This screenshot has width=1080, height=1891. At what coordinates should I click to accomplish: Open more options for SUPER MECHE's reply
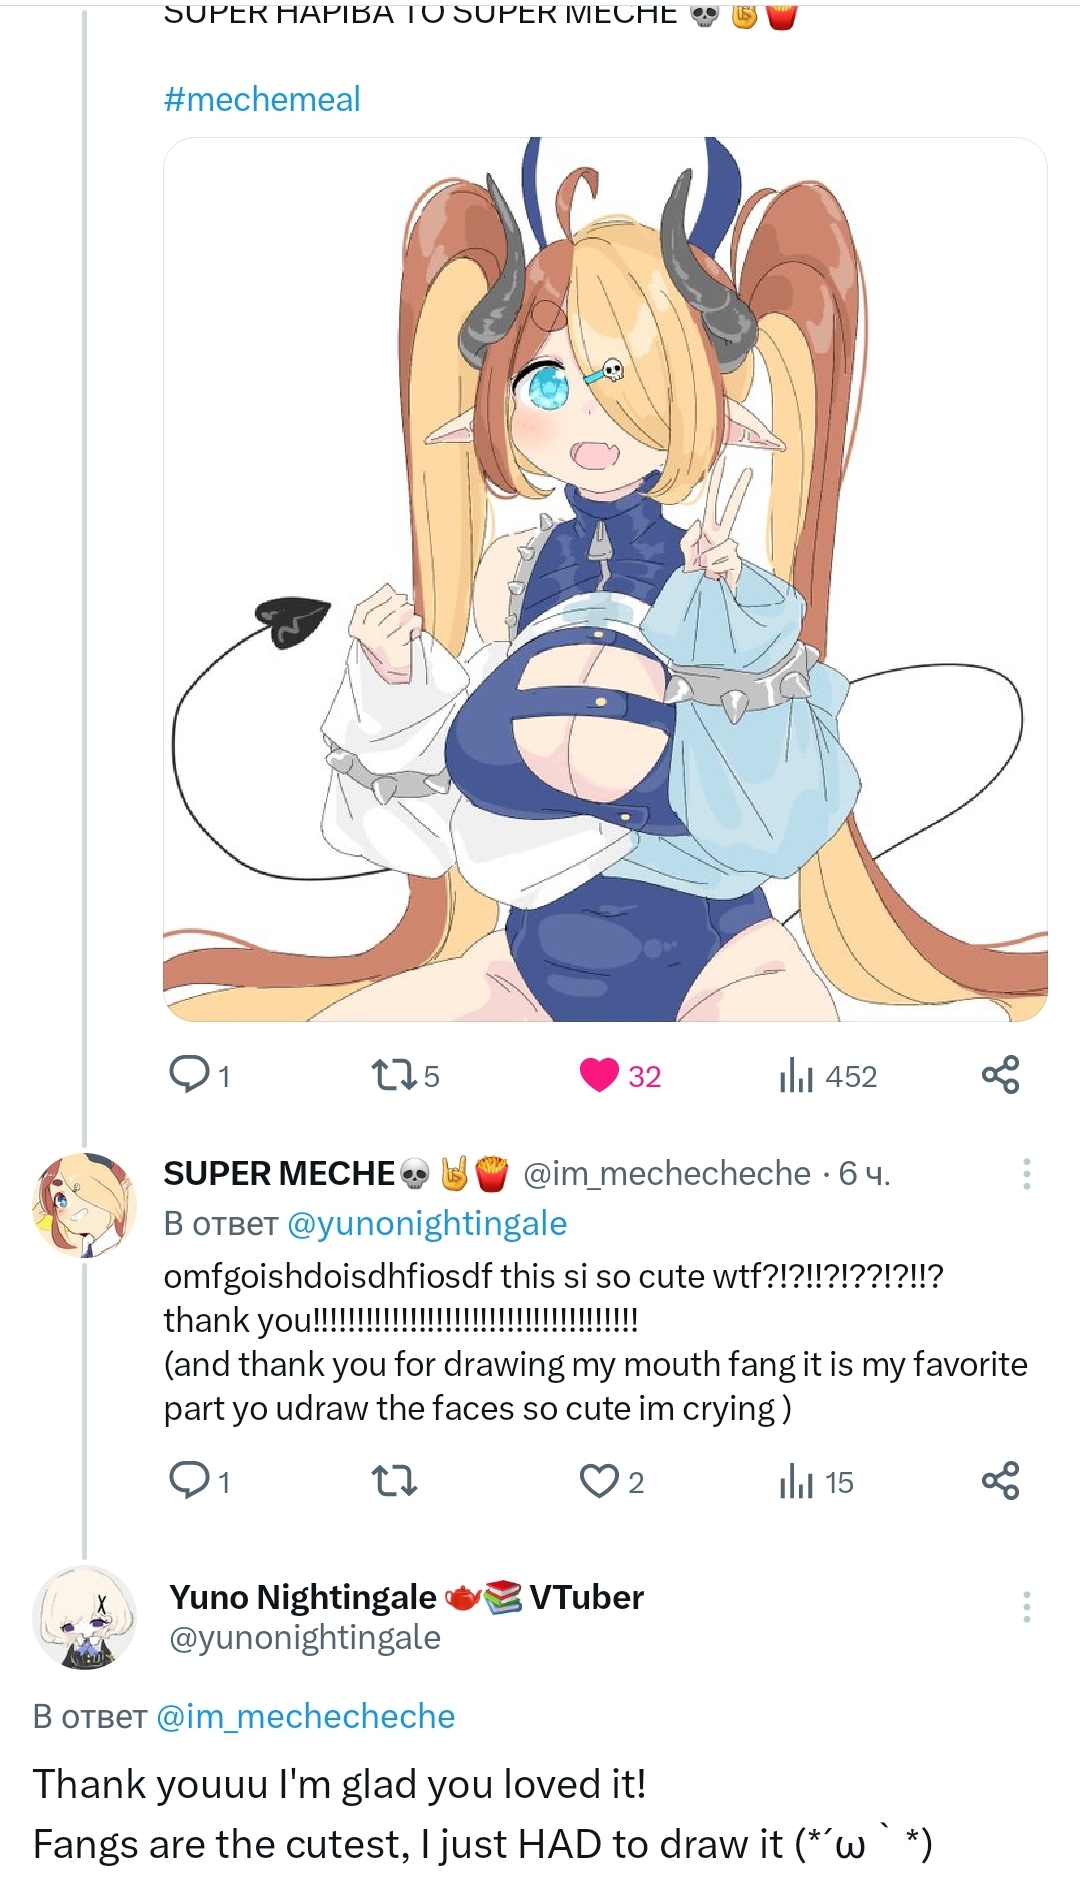pos(1026,1174)
